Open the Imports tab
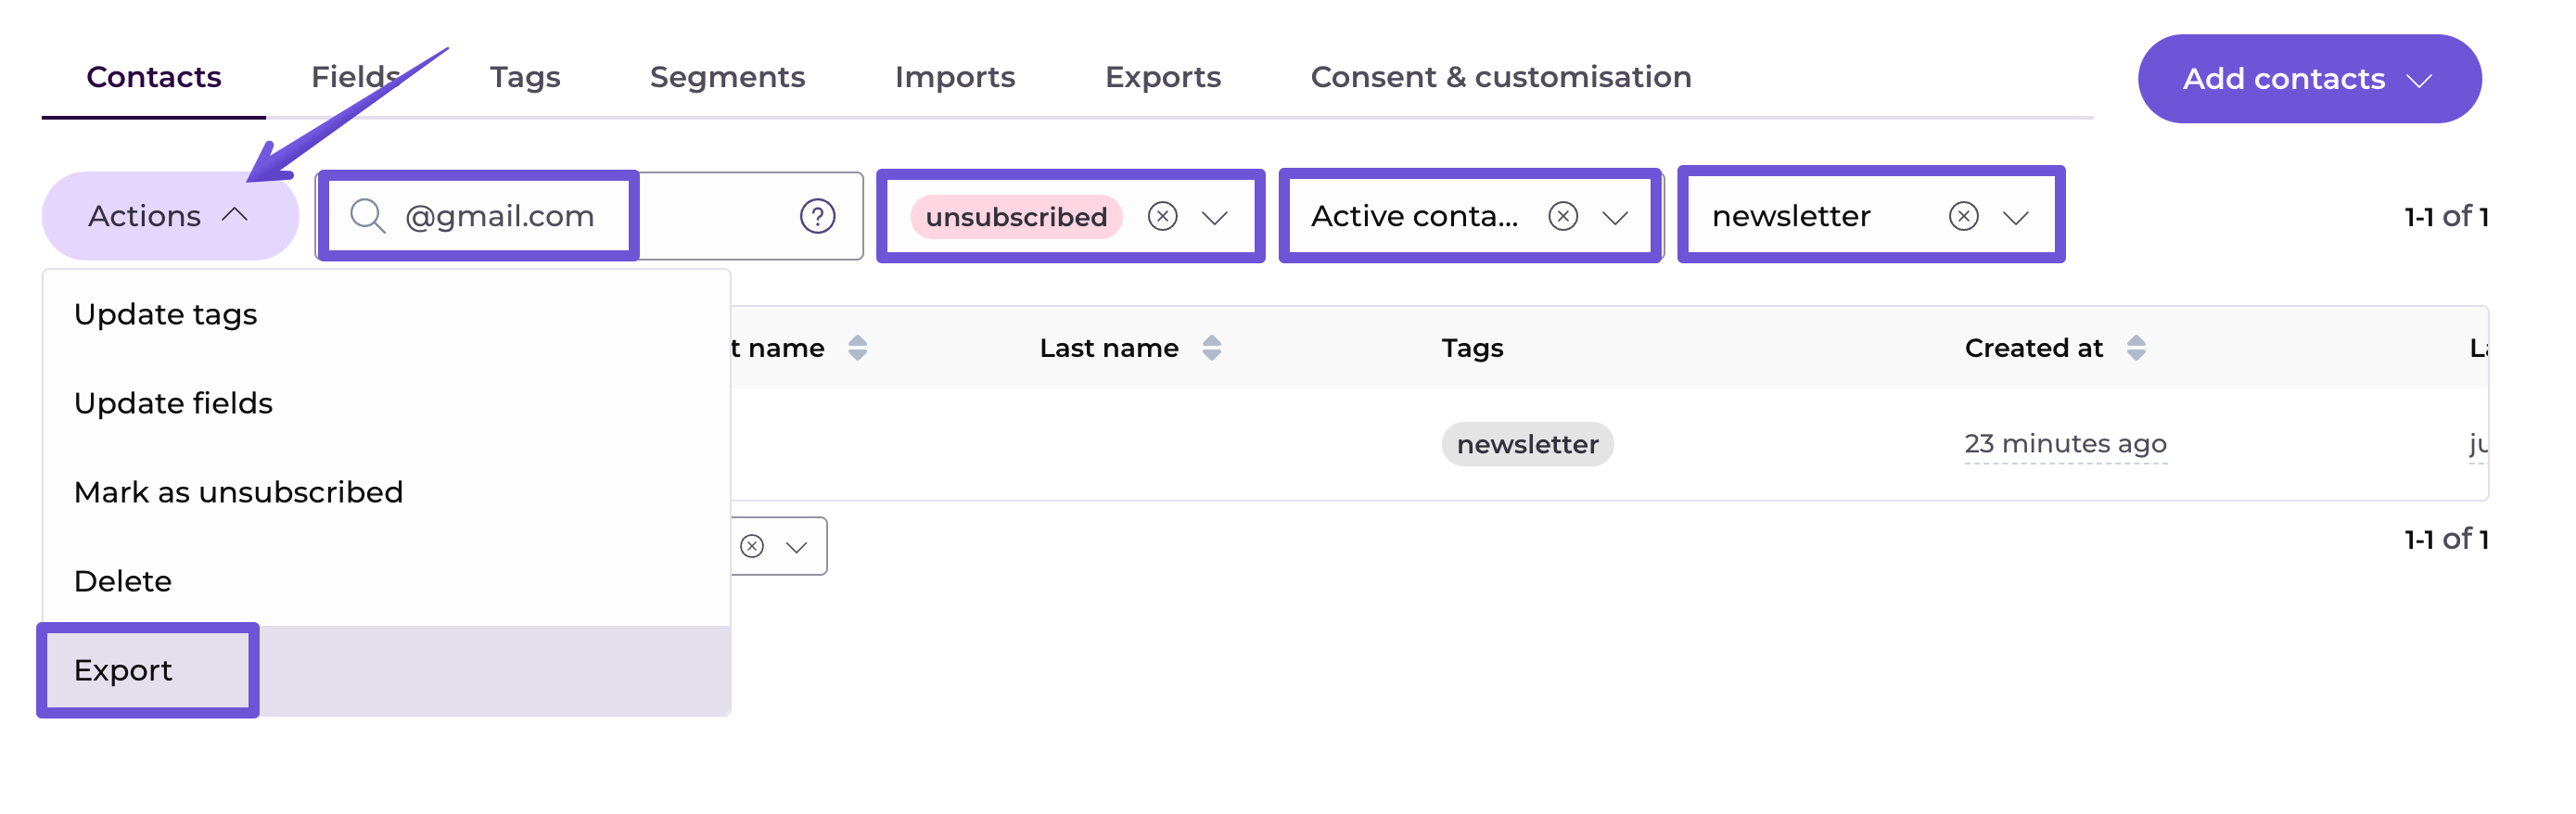This screenshot has height=814, width=2576. tap(954, 77)
